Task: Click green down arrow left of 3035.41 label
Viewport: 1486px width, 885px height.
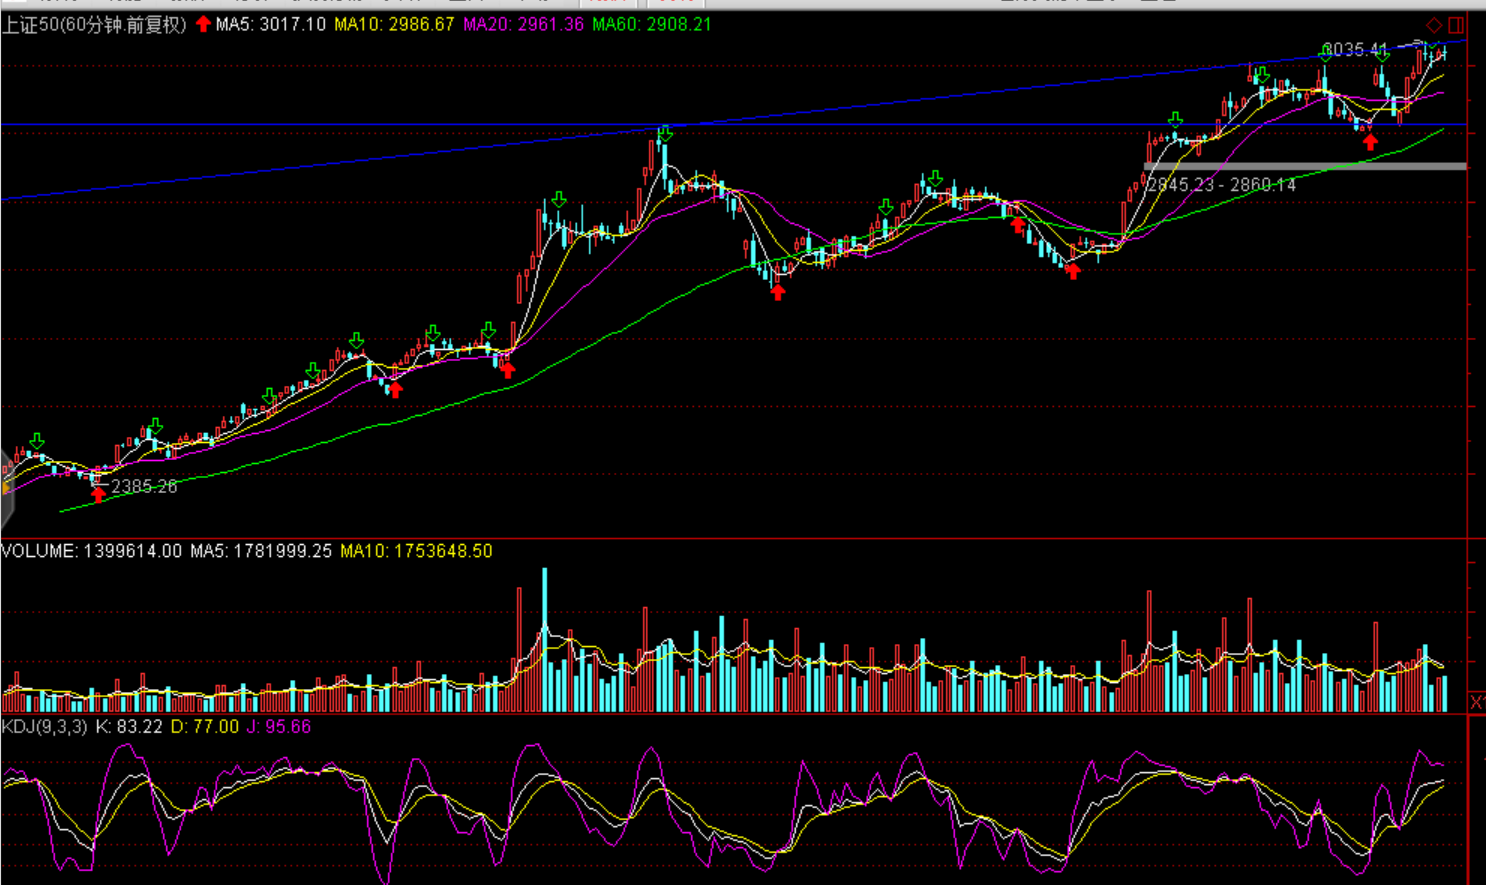Action: coord(1325,54)
